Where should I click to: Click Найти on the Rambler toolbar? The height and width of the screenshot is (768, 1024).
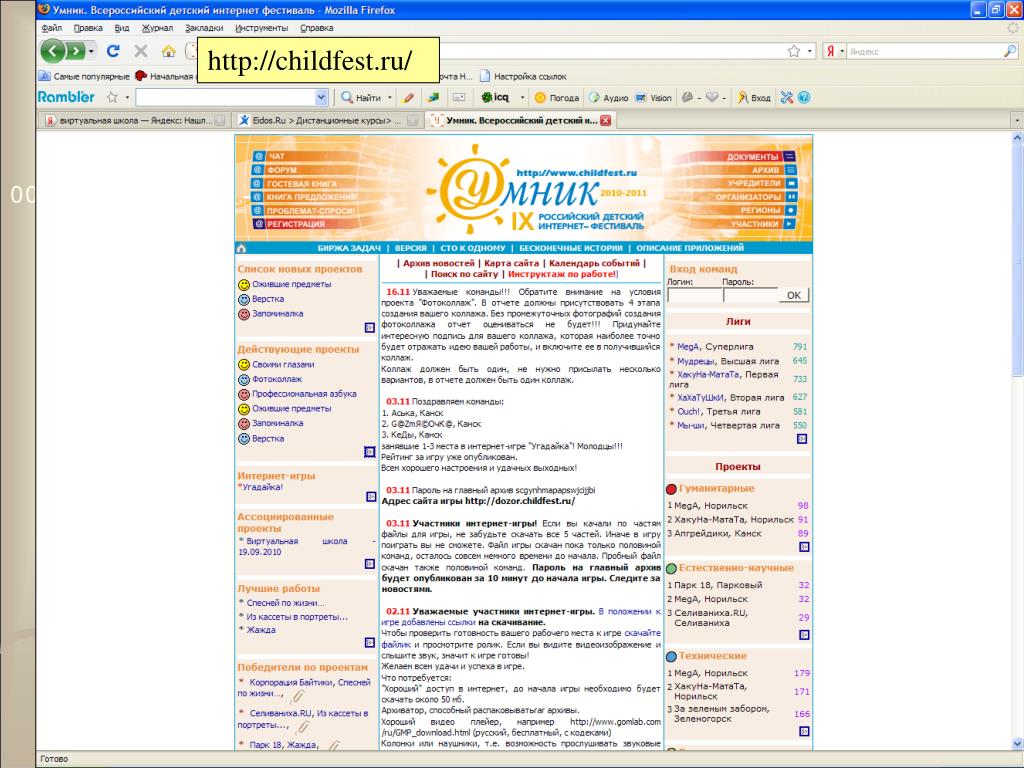point(362,97)
